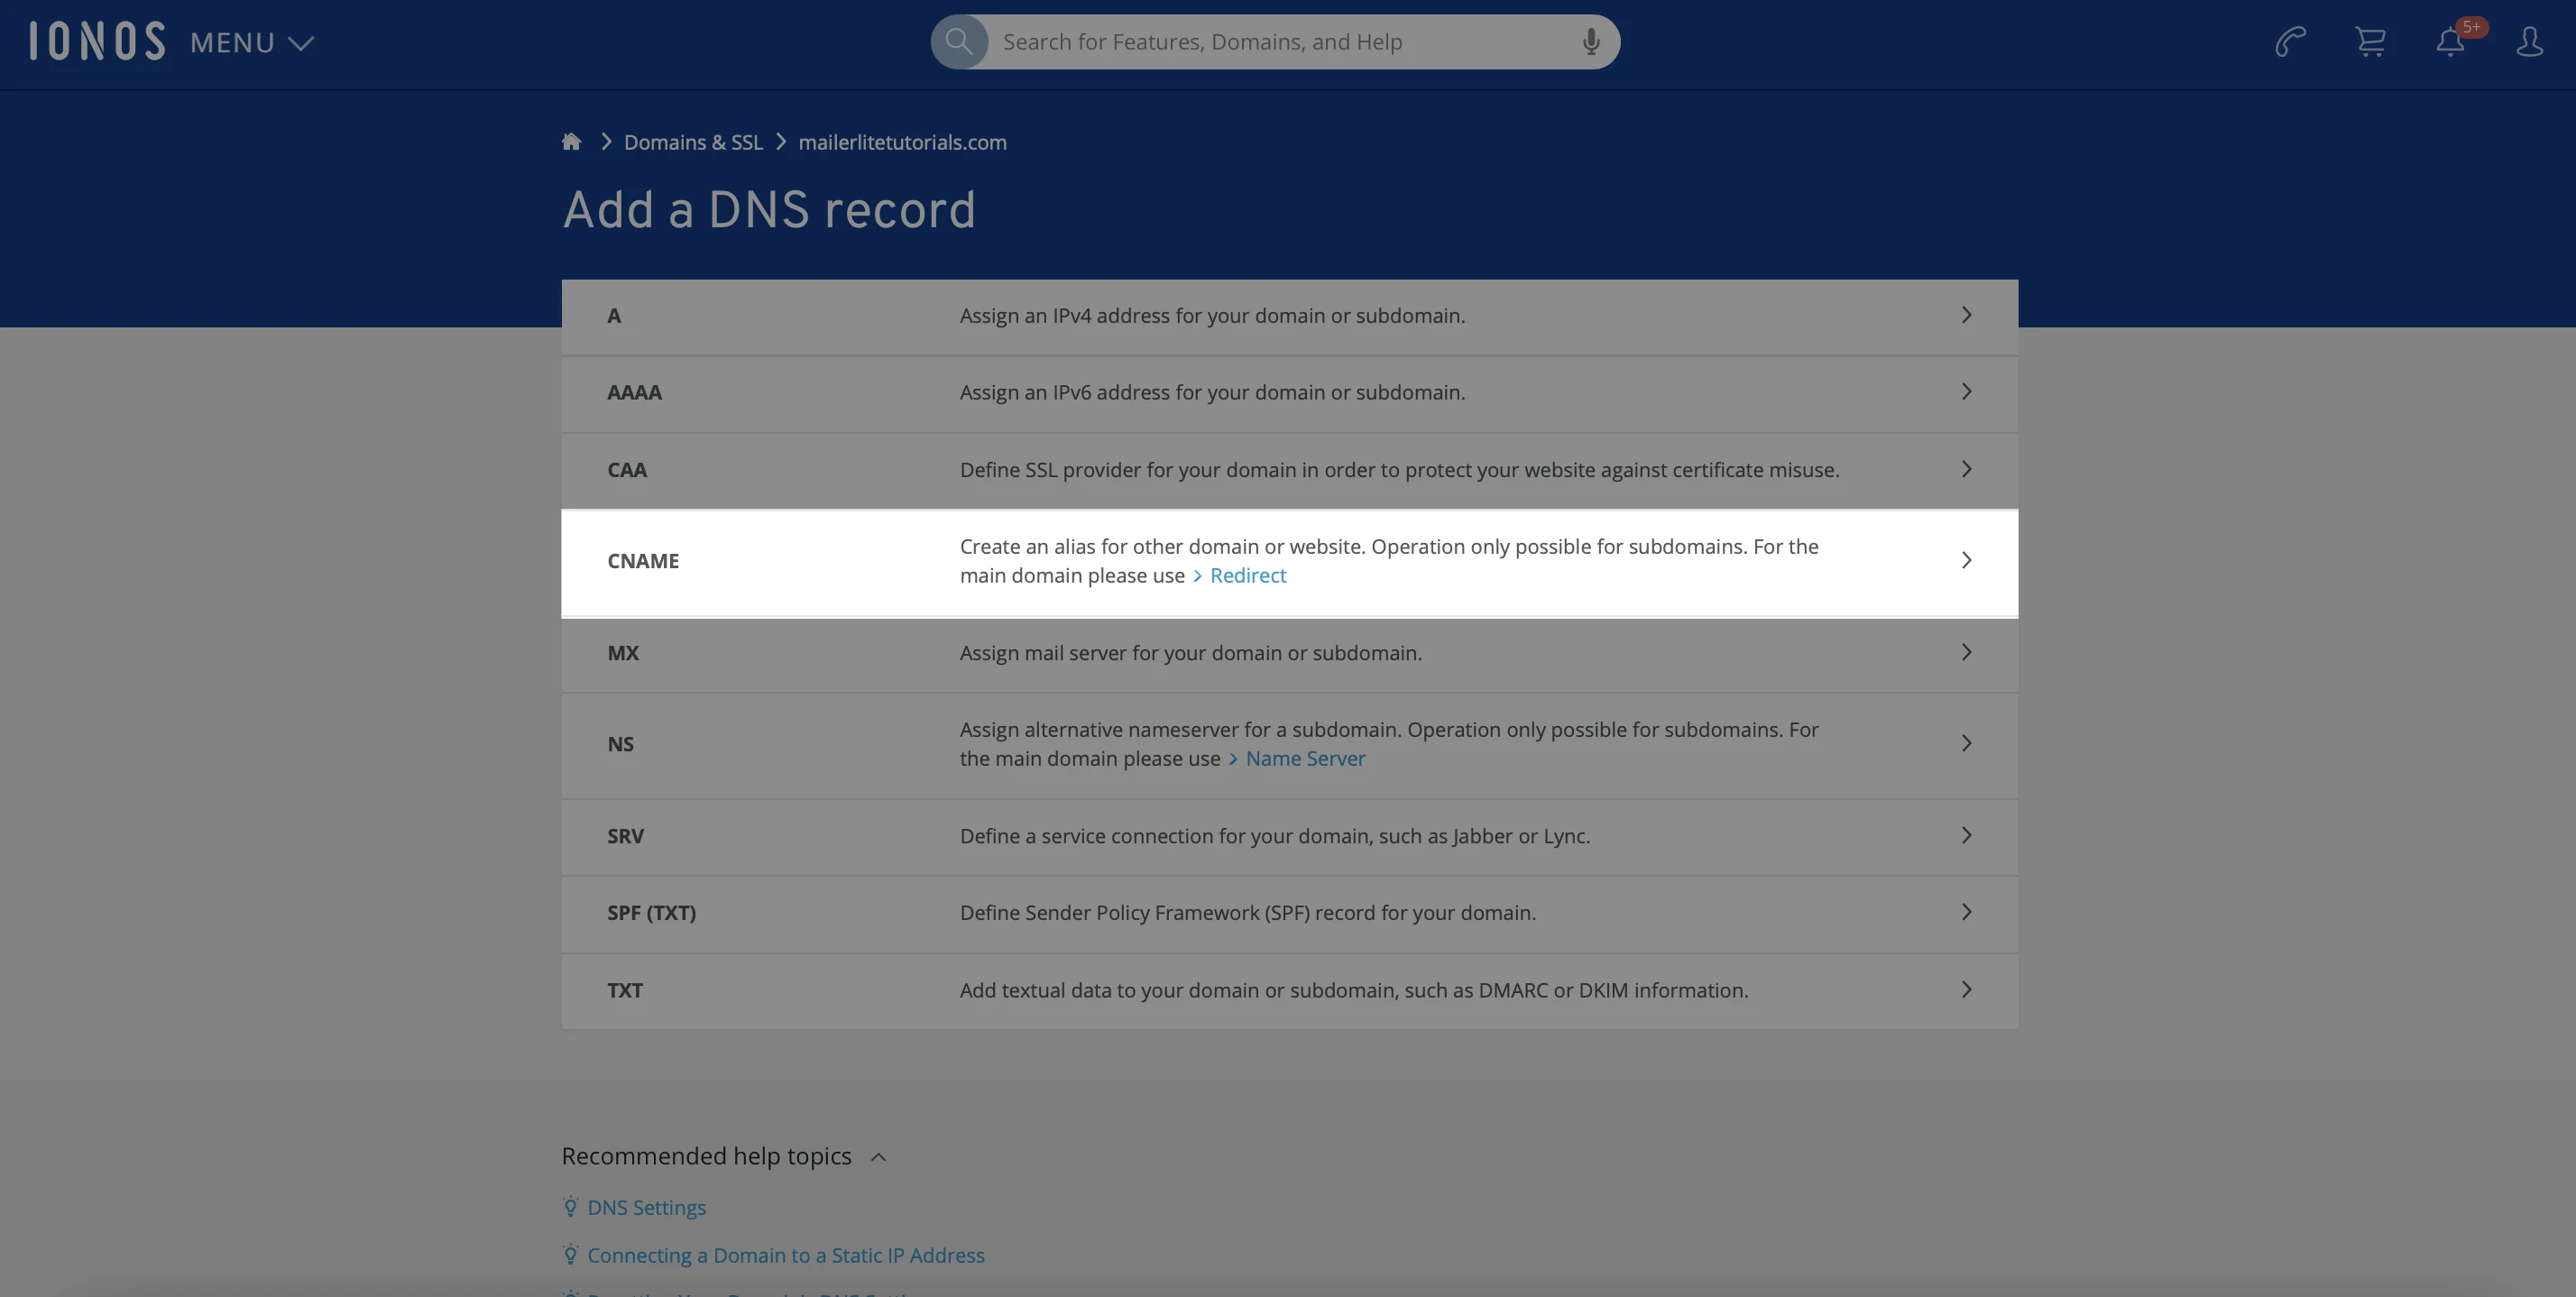Collapse Recommended help topics section
The image size is (2576, 1297).
click(x=878, y=1157)
